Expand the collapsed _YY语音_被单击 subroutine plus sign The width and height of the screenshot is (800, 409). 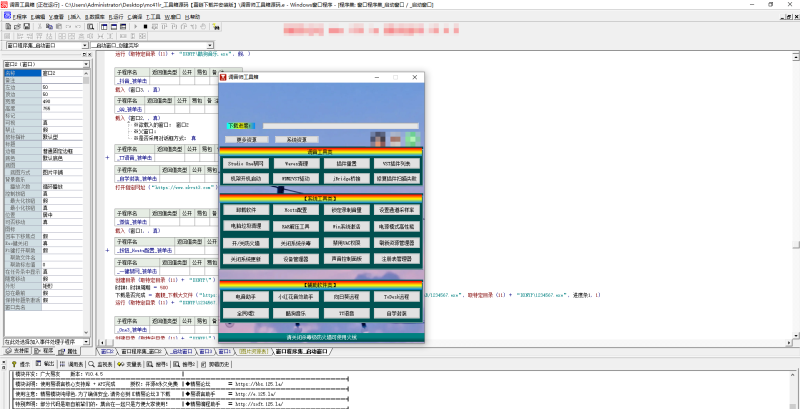tap(107, 158)
